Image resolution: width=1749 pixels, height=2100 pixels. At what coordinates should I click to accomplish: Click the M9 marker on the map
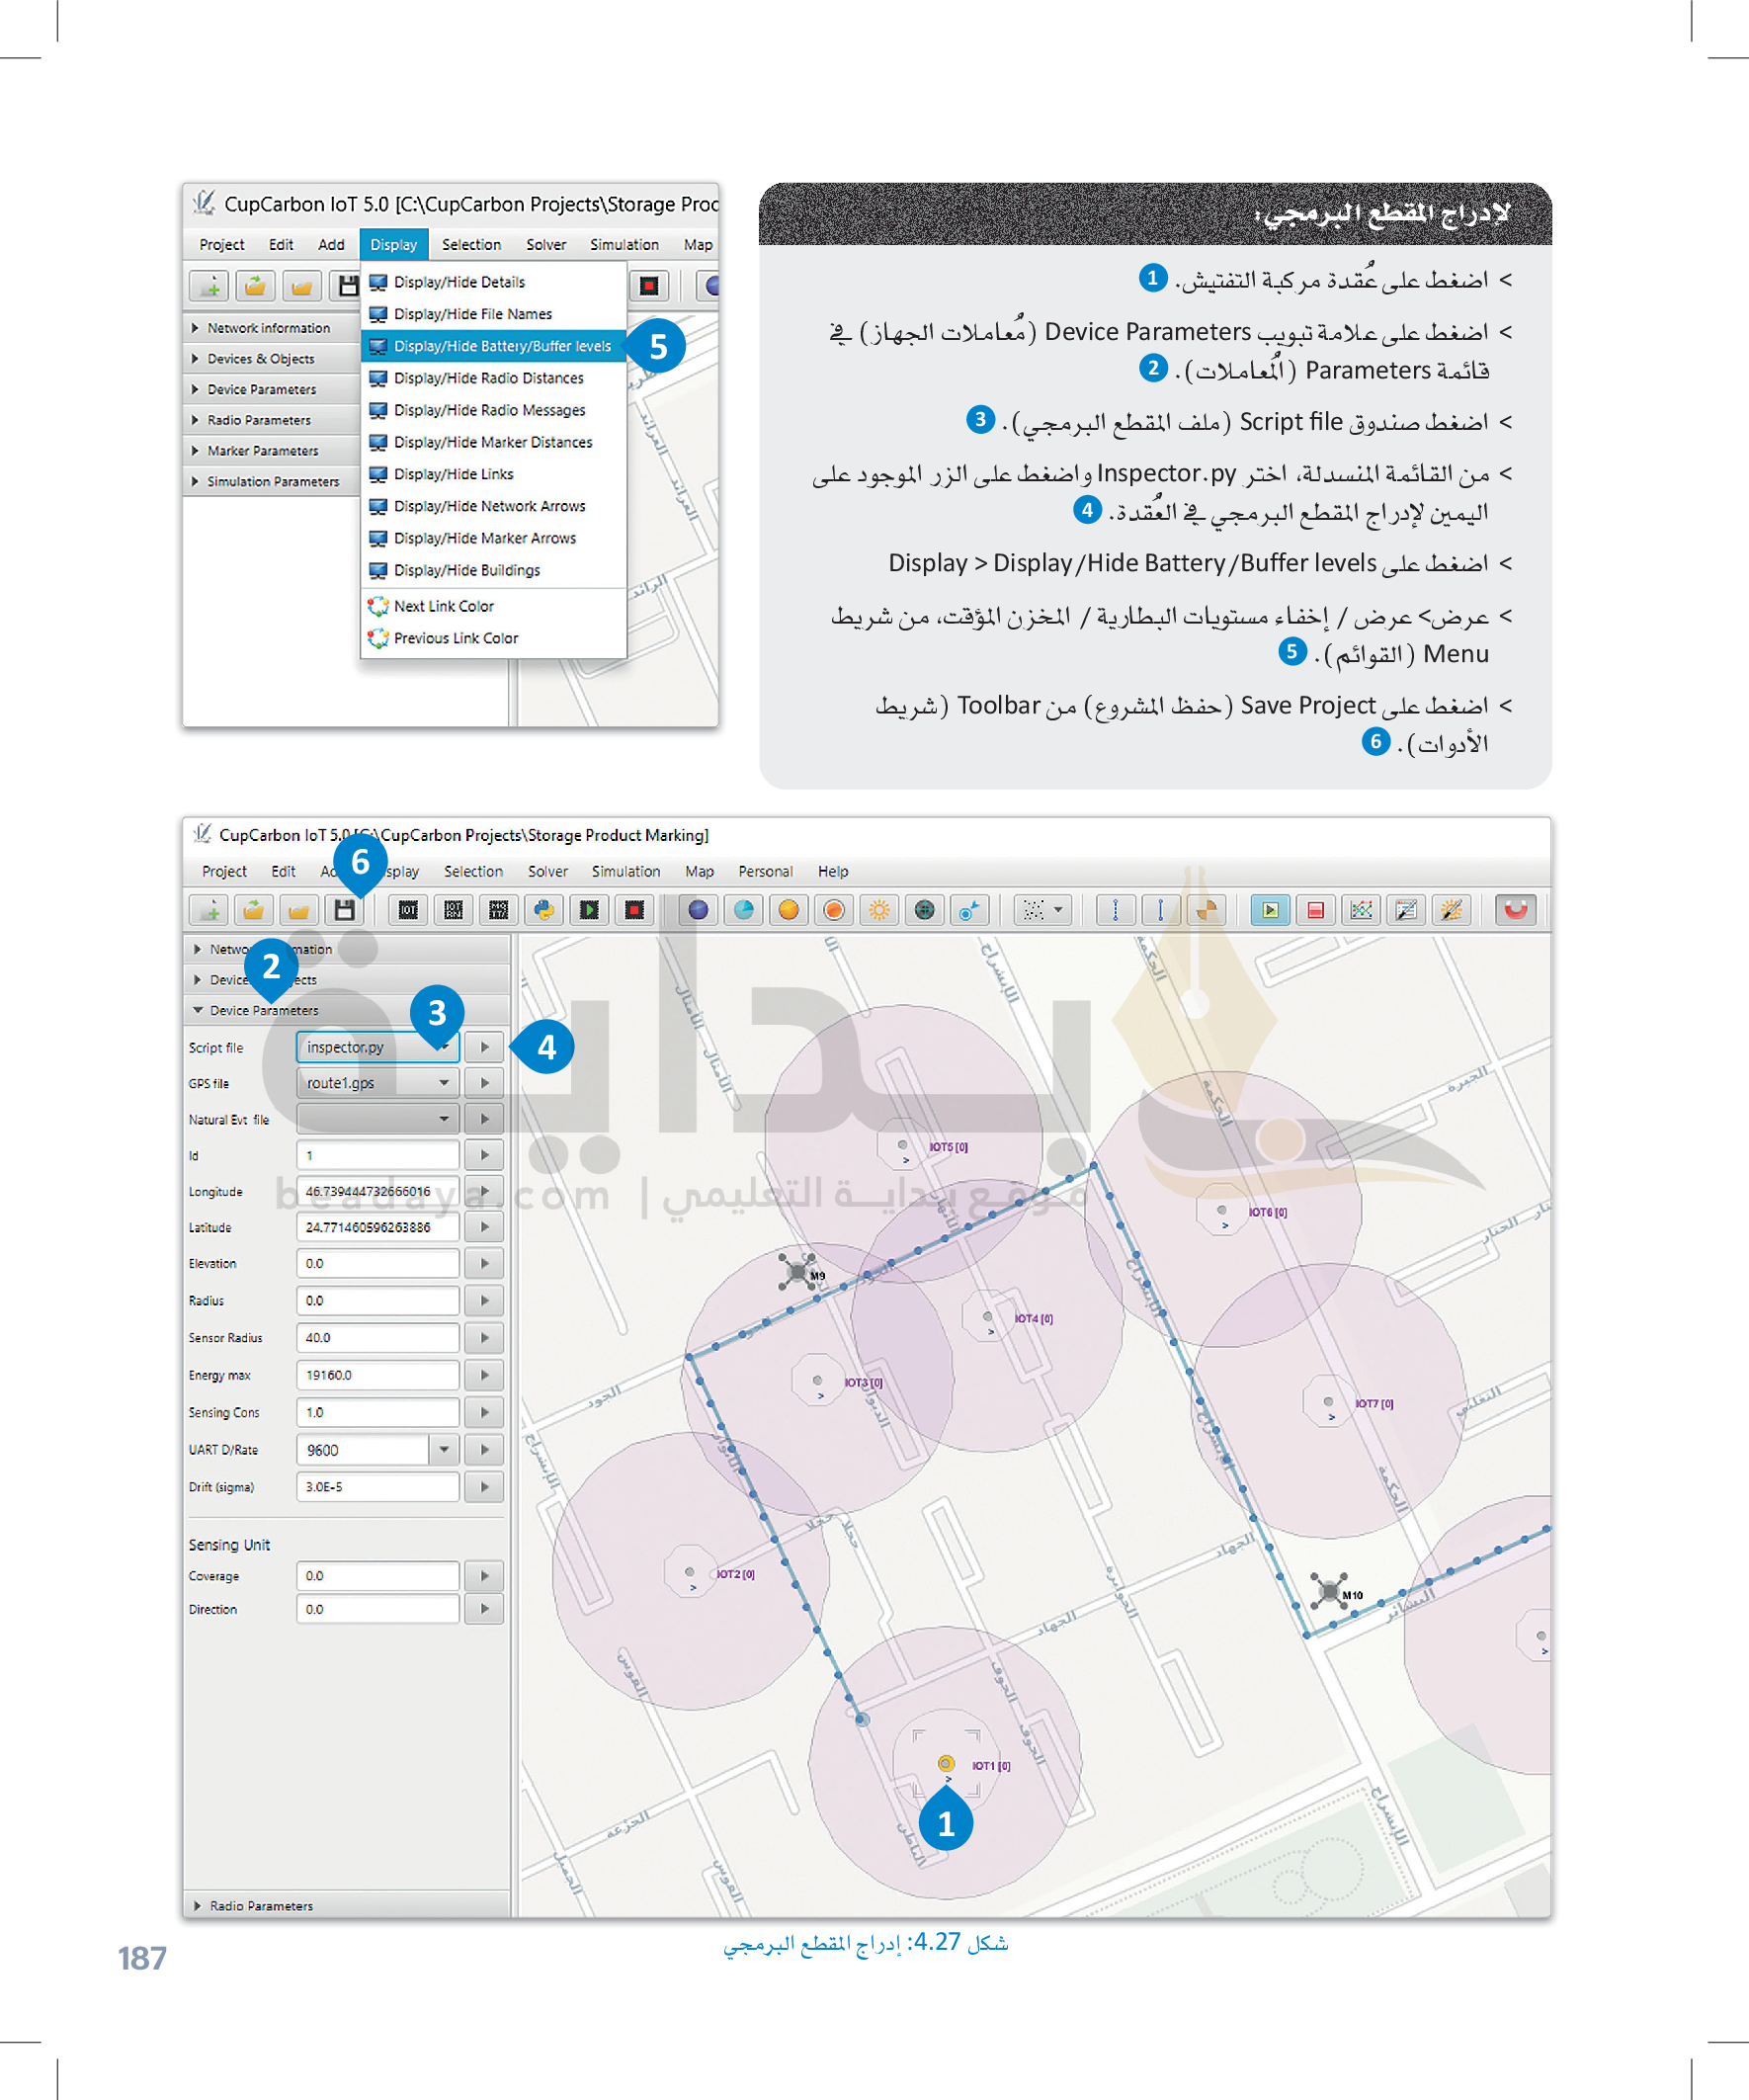[x=797, y=1271]
